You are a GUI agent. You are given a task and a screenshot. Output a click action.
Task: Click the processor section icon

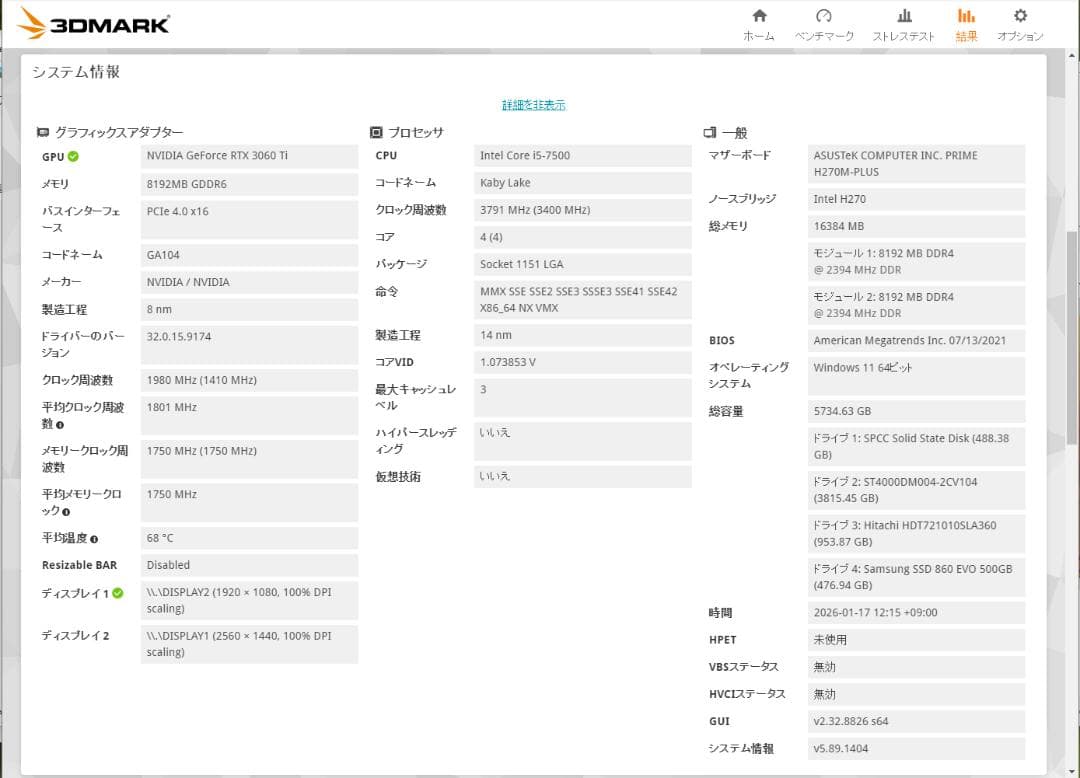click(x=374, y=131)
